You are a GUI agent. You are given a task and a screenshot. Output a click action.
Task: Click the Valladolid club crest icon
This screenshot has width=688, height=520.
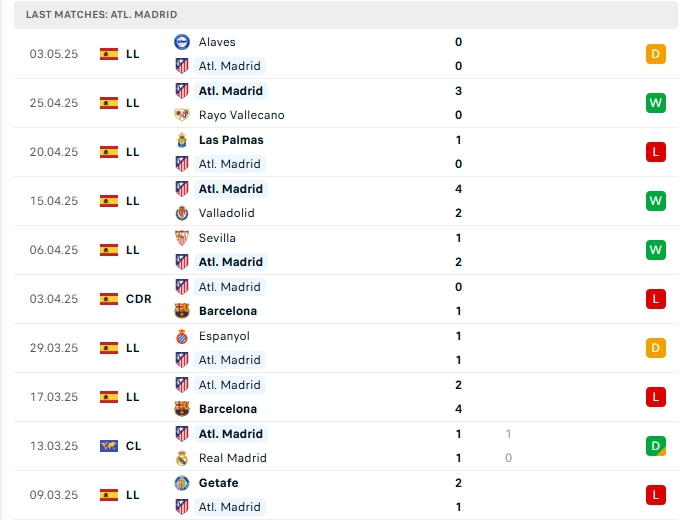[182, 213]
